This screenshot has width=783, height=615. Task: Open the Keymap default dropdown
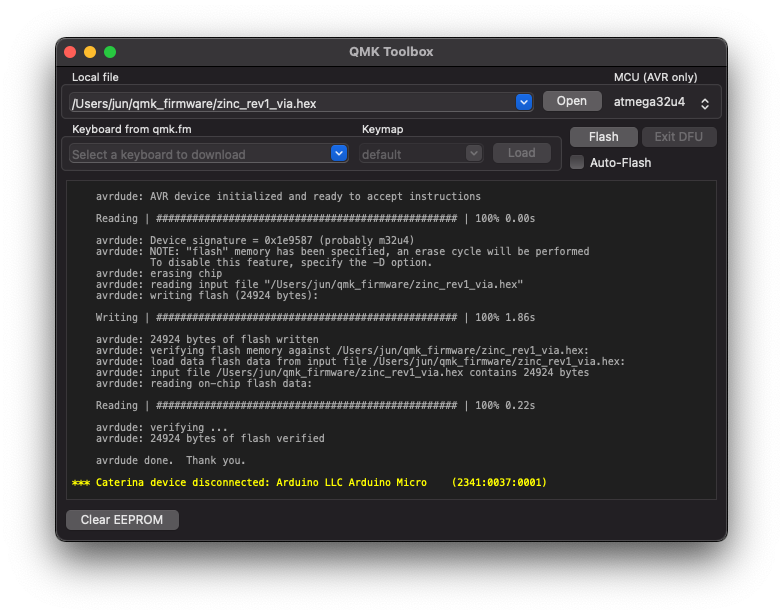coord(421,154)
